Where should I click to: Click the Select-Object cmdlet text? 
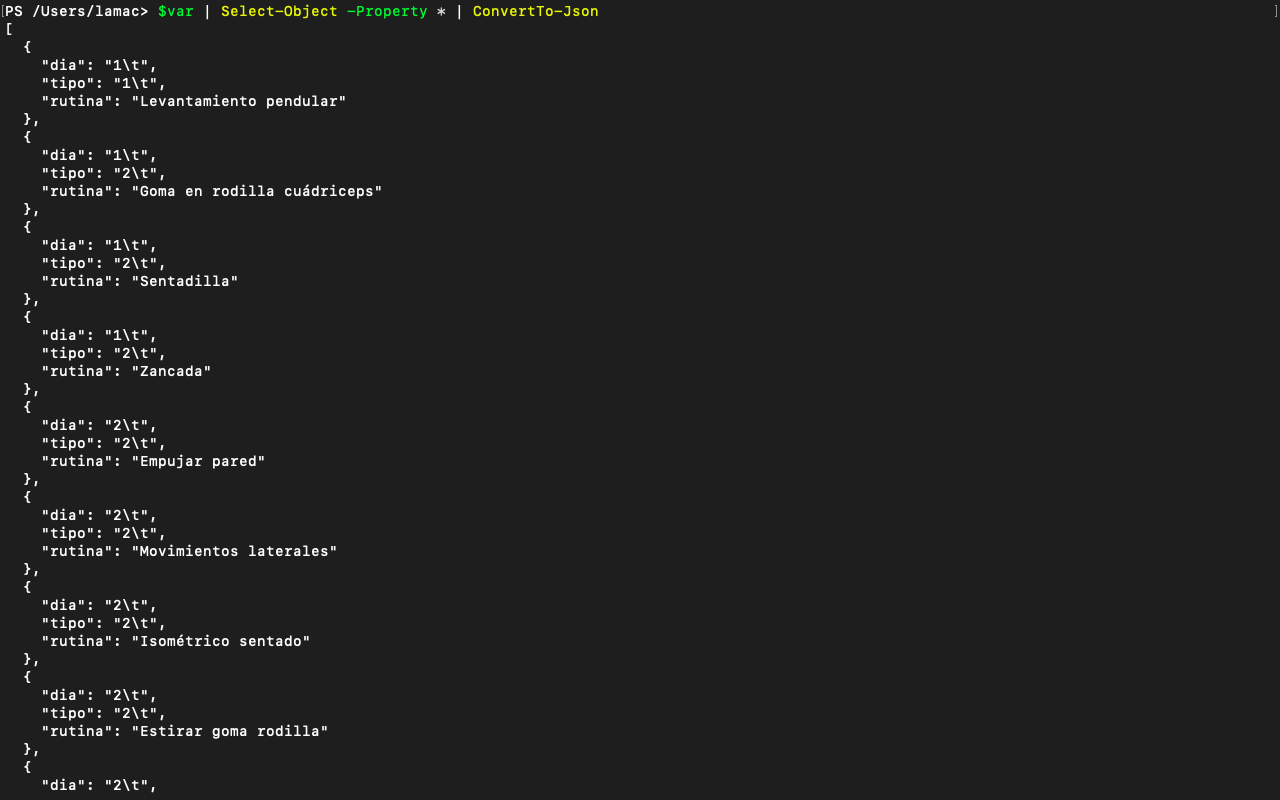pyautogui.click(x=279, y=11)
